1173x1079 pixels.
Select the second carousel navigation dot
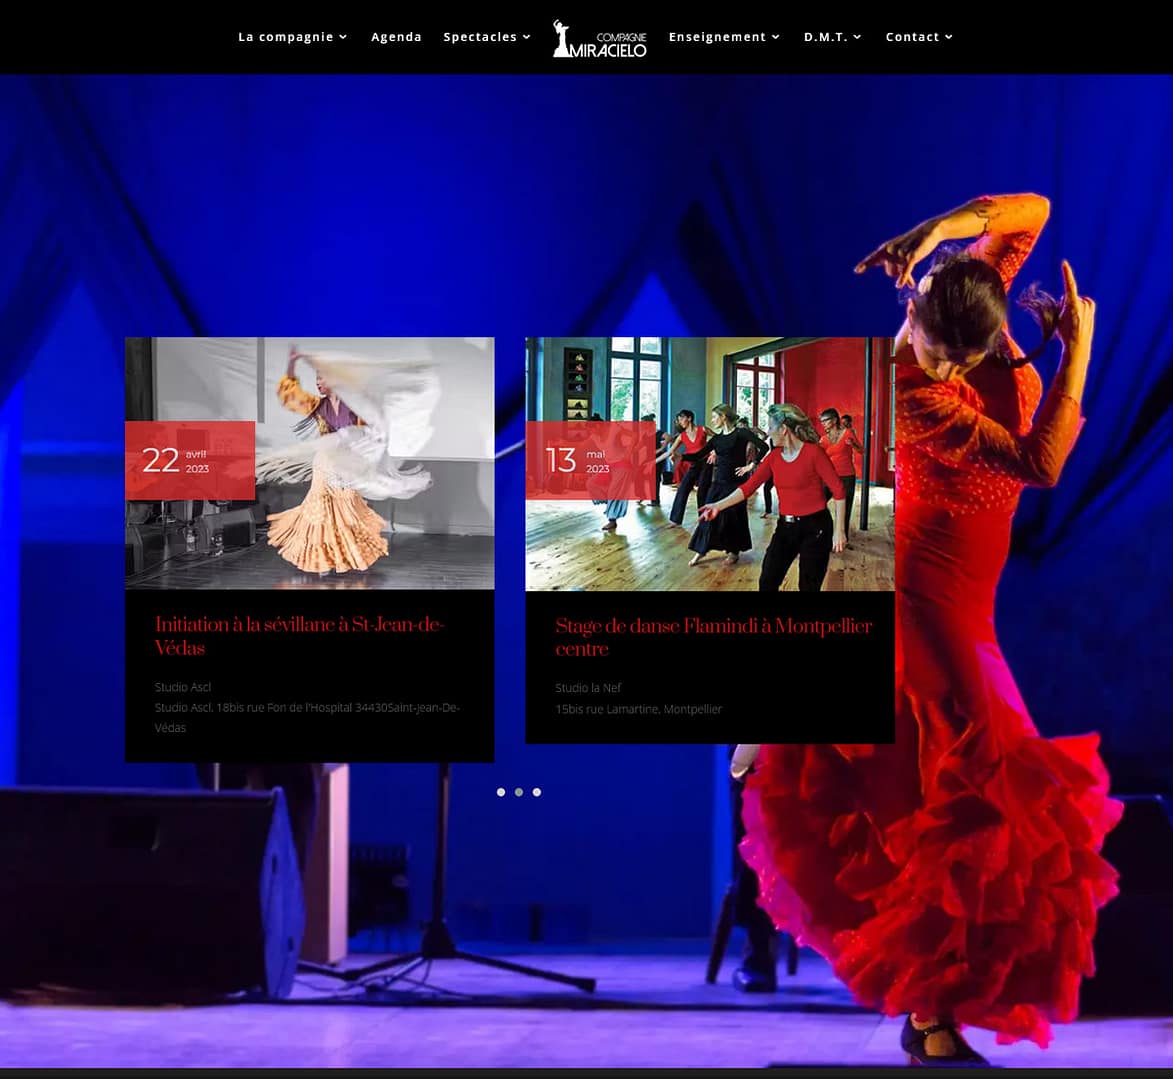tap(518, 791)
